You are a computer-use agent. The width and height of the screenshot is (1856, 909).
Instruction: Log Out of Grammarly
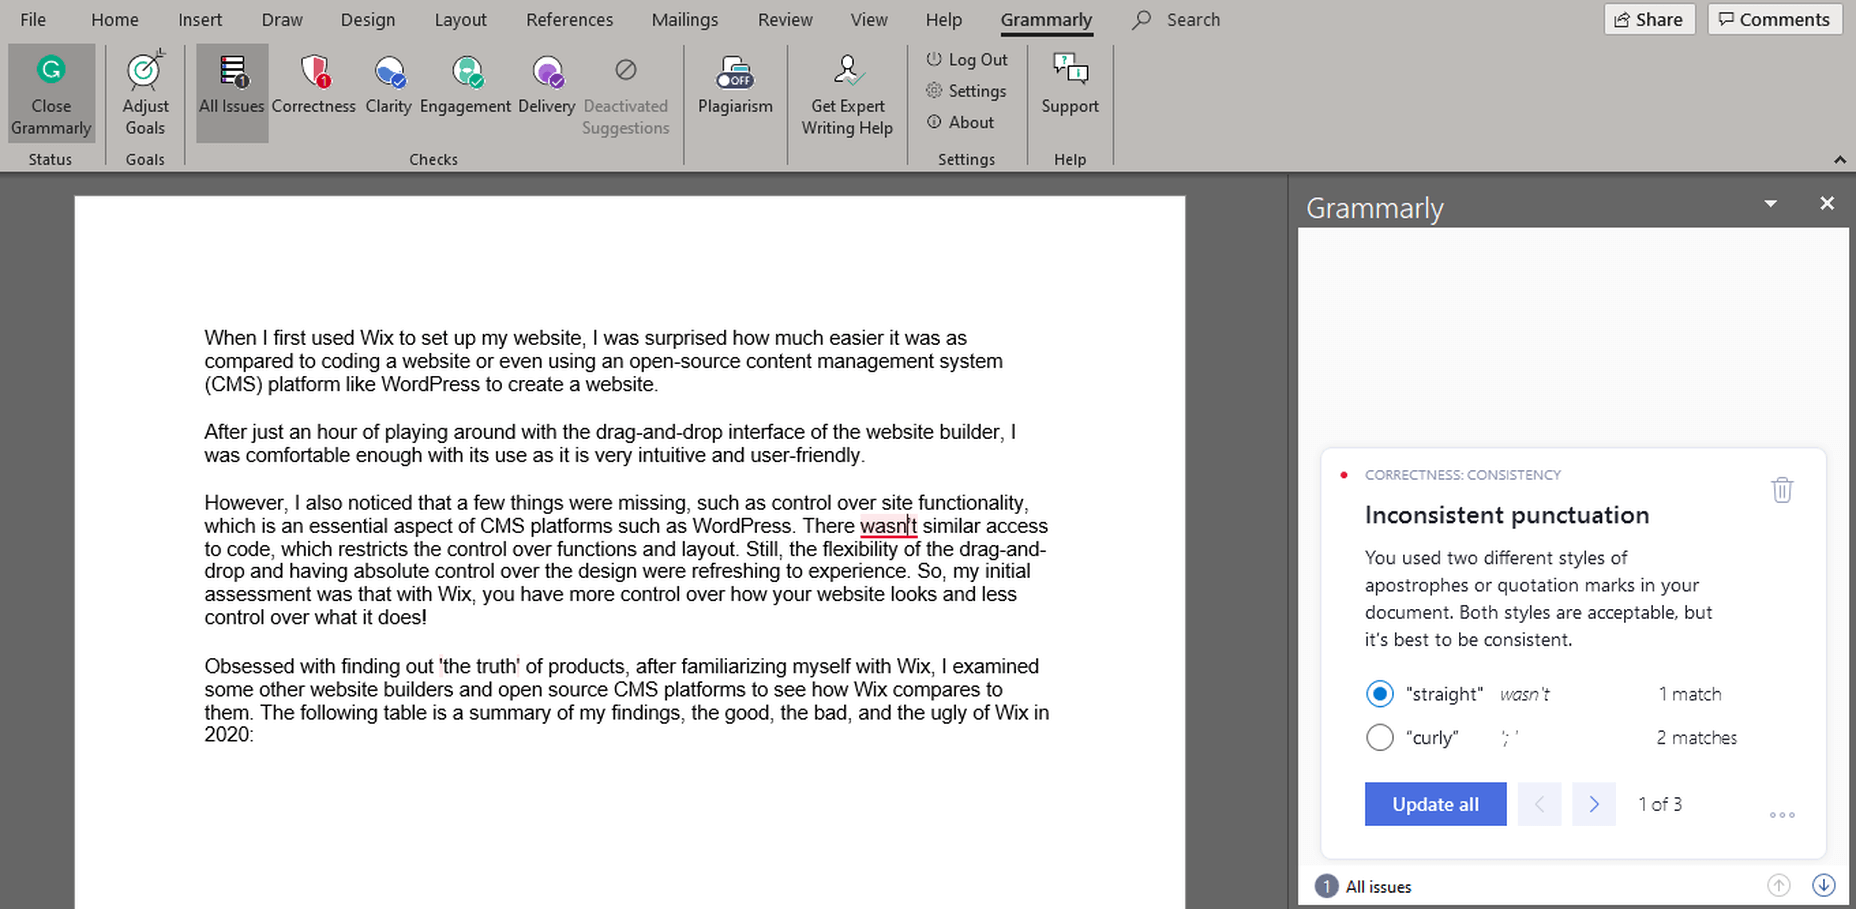tap(967, 60)
